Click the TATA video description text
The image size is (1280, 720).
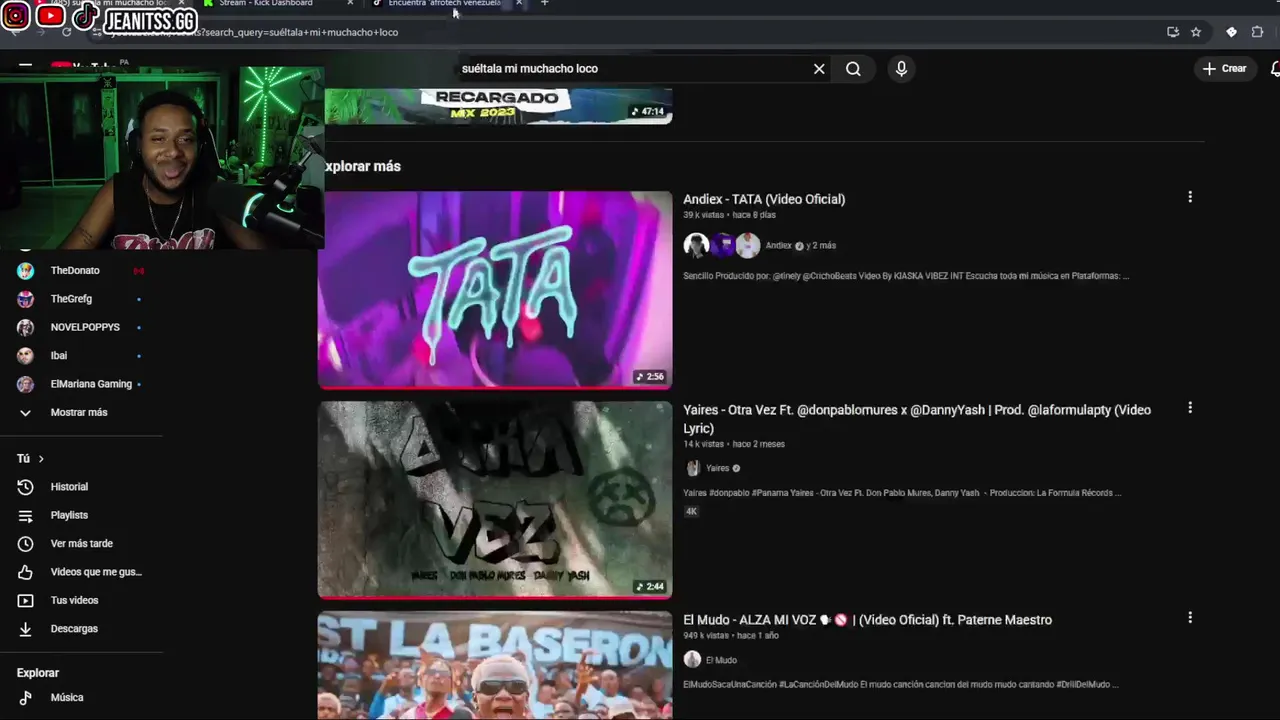click(906, 276)
